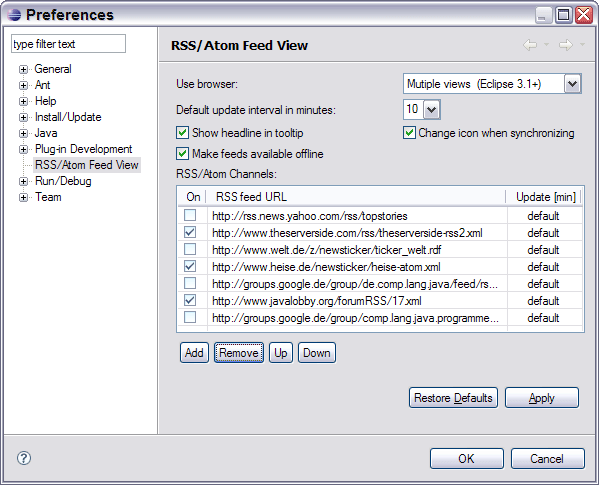
Task: Open the back history dropdown arrow
Action: [546, 45]
